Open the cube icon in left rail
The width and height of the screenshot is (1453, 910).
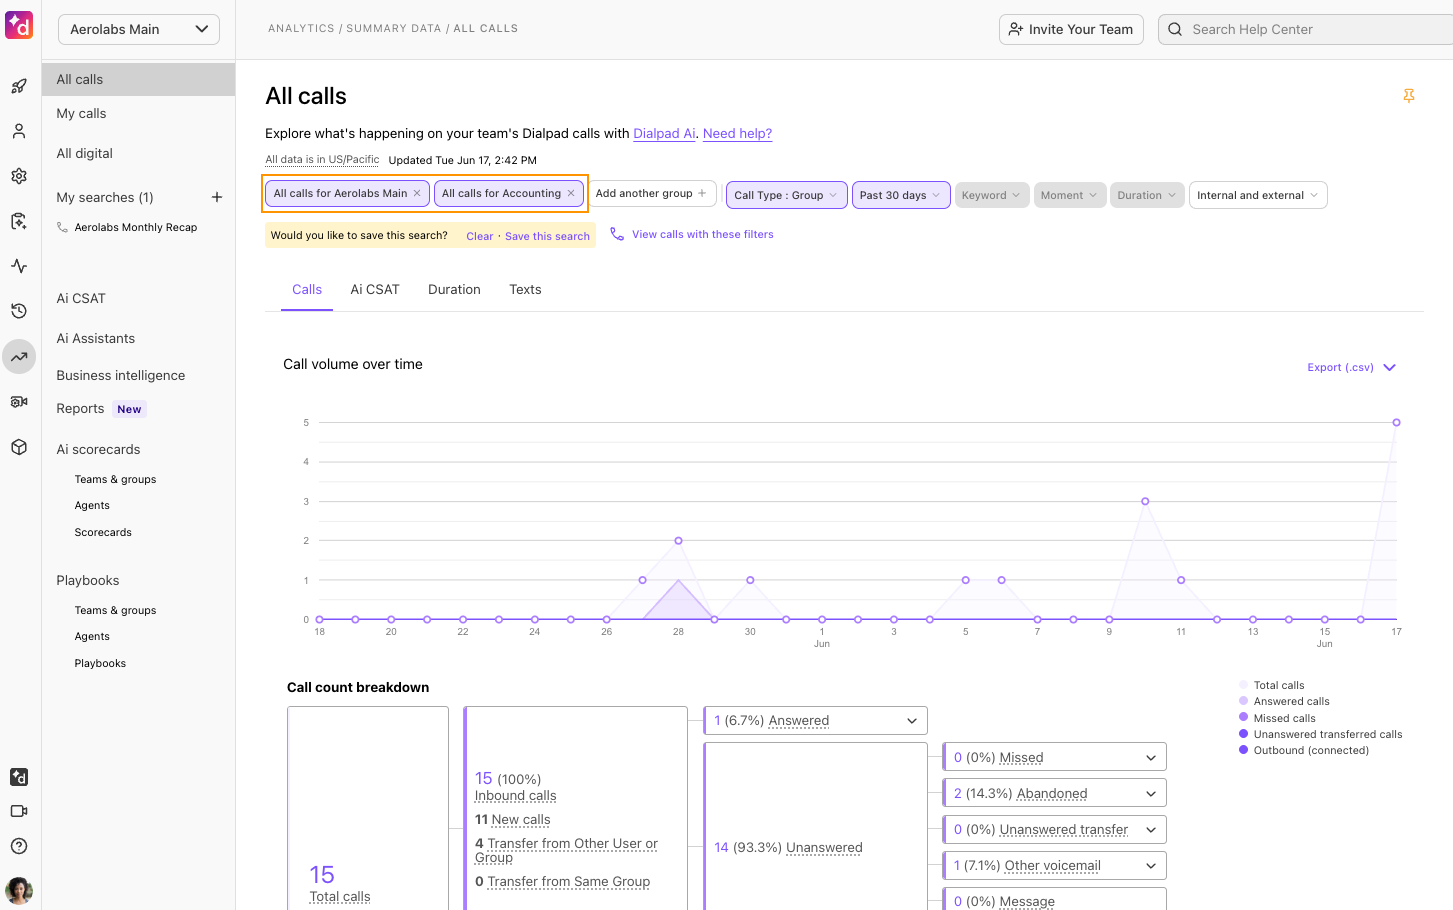(x=19, y=447)
